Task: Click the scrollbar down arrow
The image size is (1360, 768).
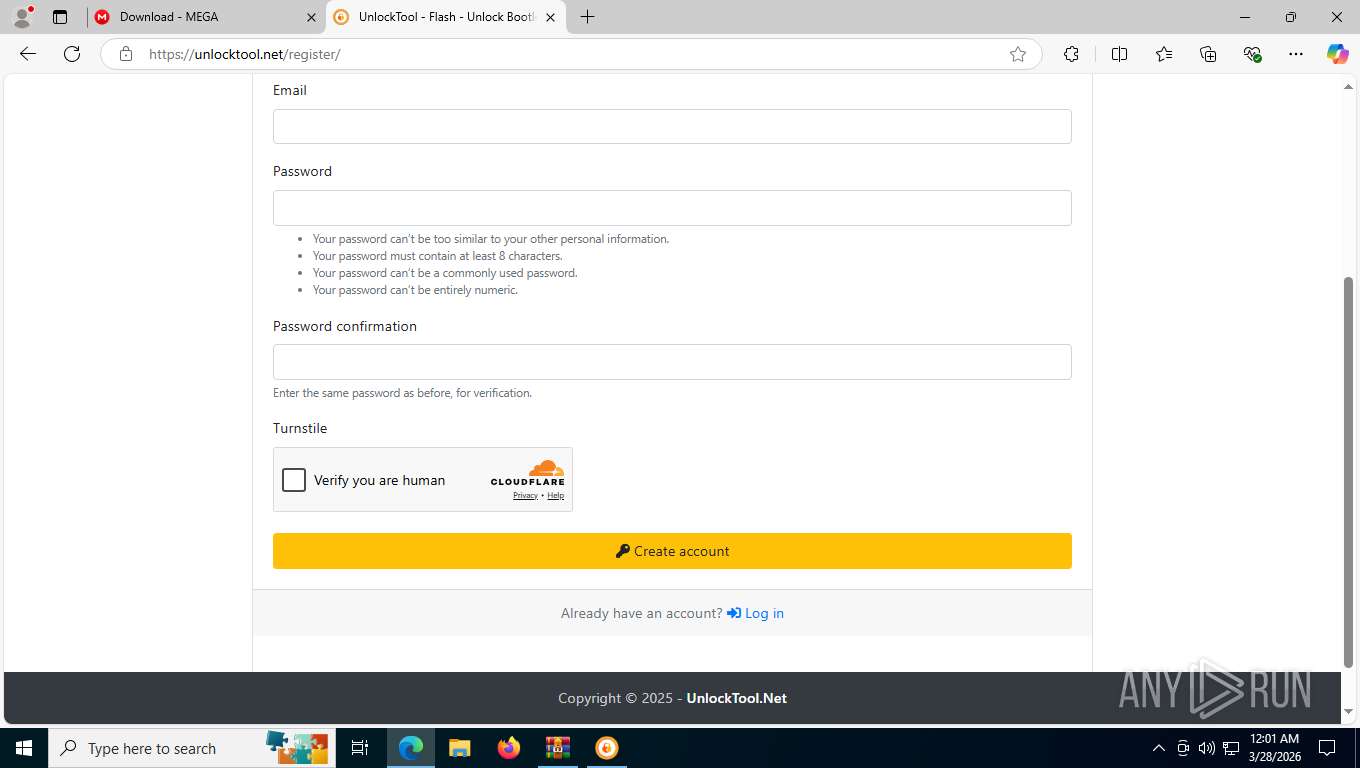Action: click(x=1348, y=712)
